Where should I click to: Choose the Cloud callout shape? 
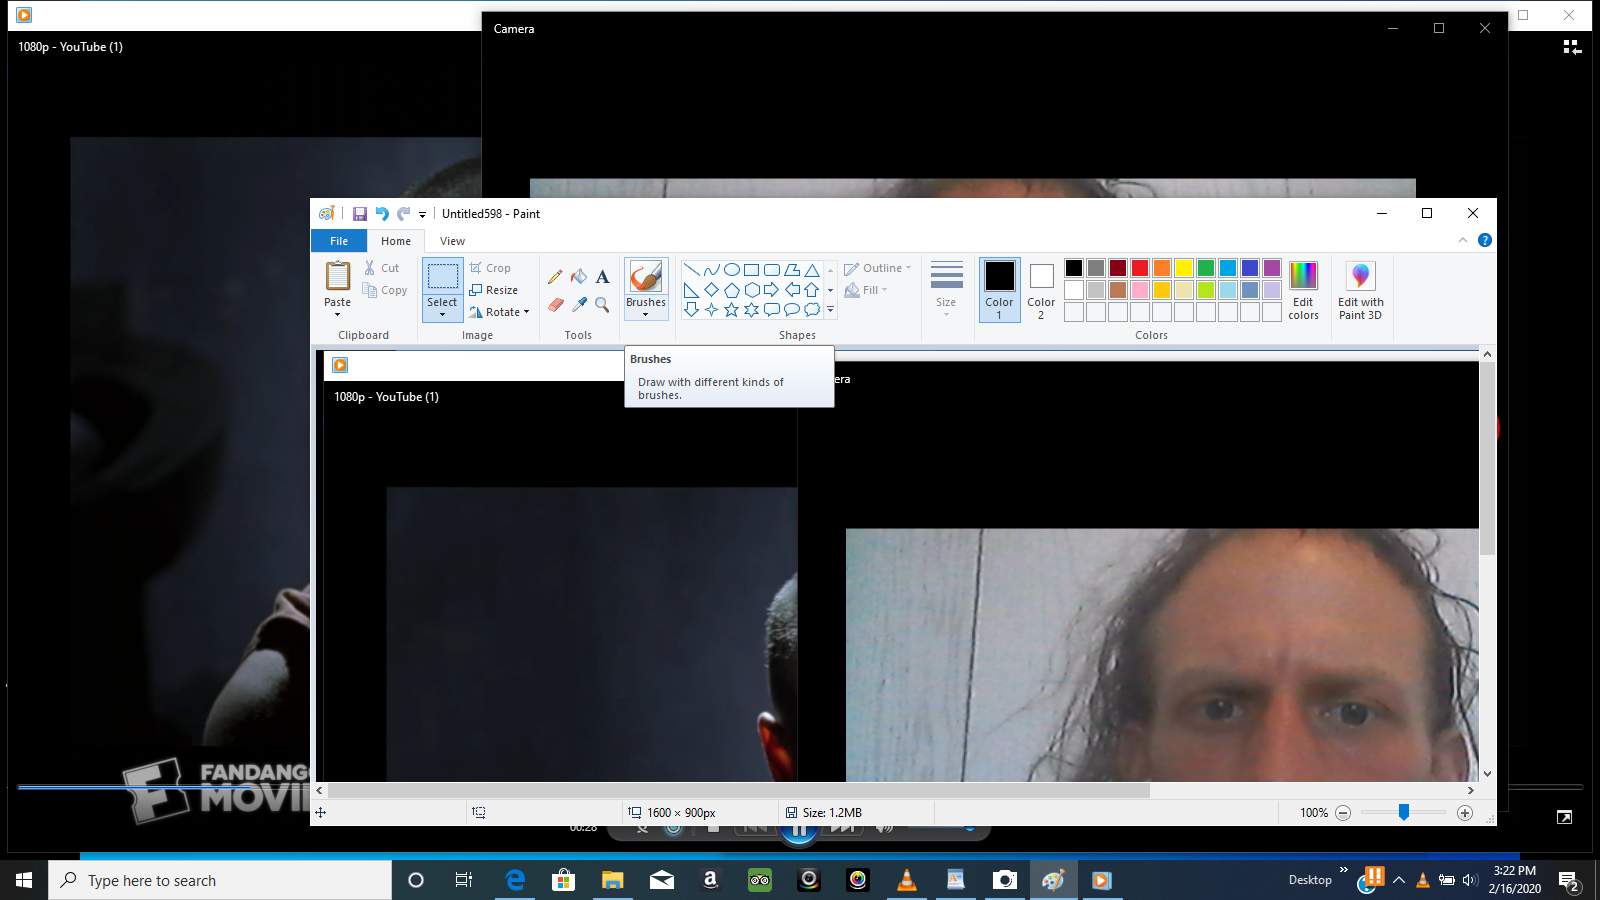pos(812,310)
